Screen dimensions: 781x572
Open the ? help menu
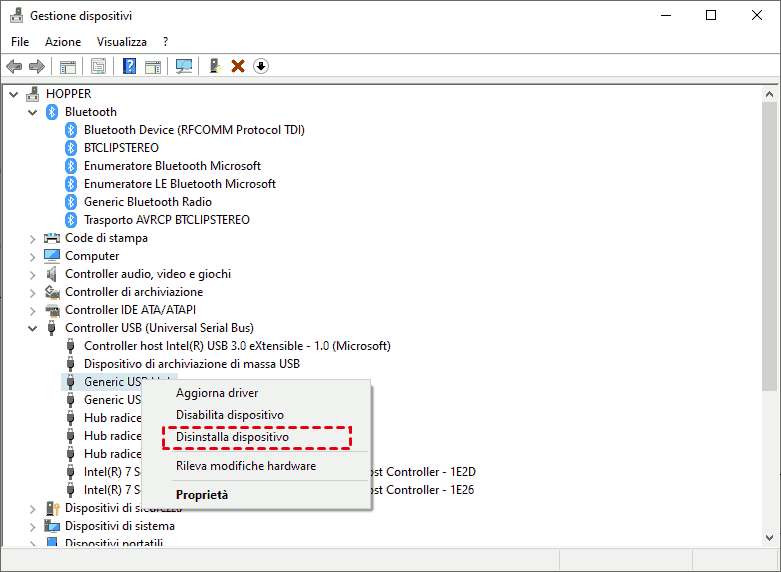(x=165, y=42)
